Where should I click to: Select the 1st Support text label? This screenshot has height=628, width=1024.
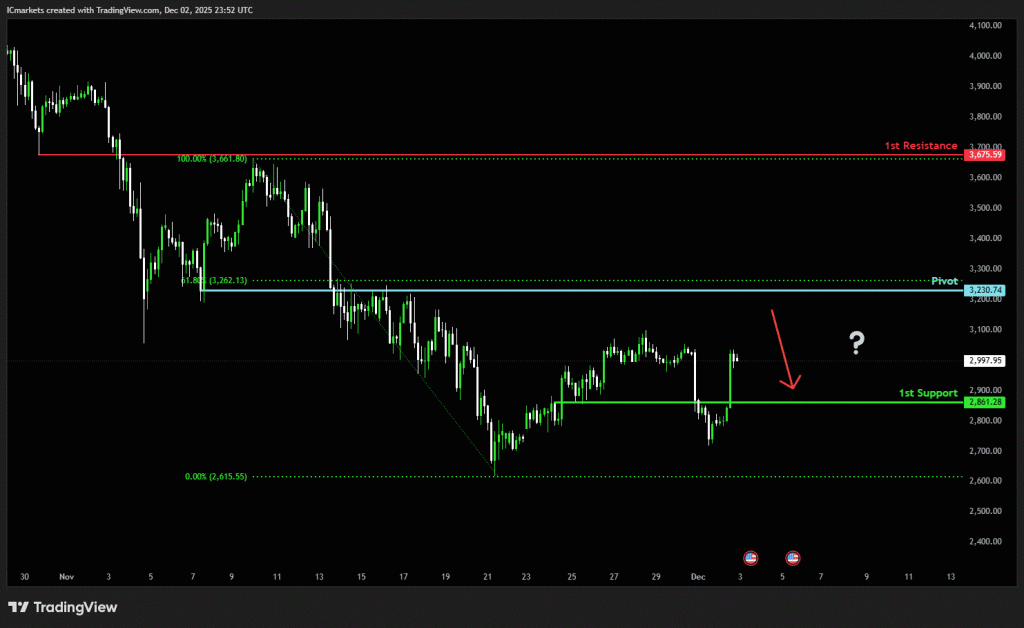pyautogui.click(x=927, y=393)
